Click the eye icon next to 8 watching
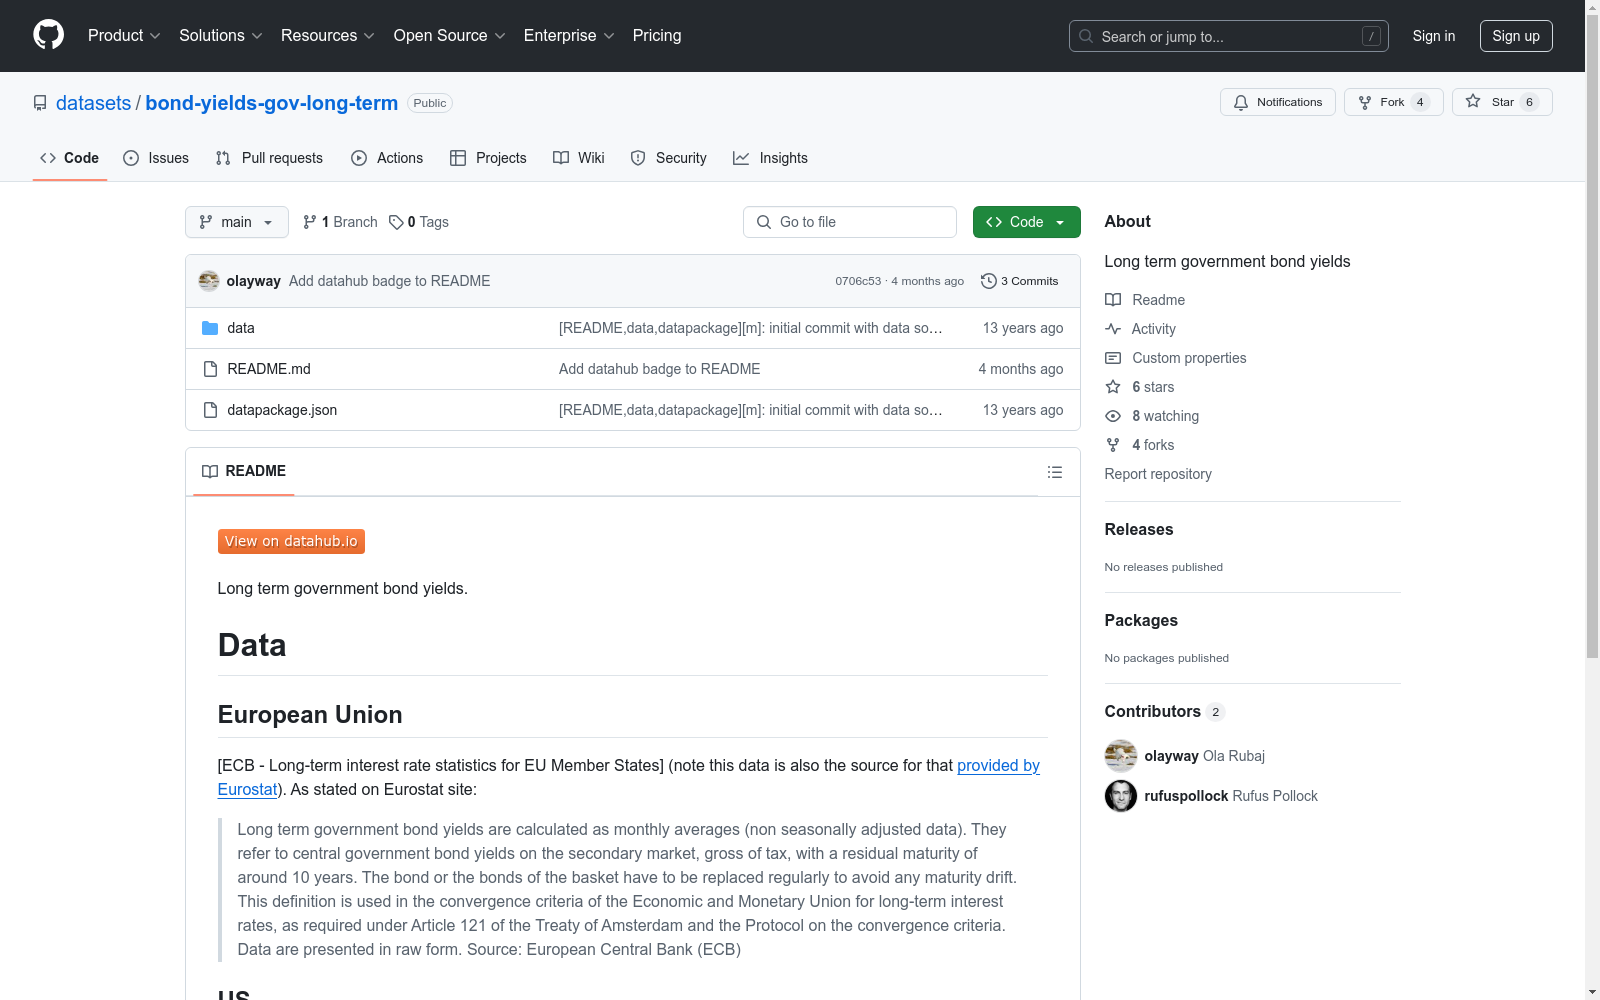 1113,416
